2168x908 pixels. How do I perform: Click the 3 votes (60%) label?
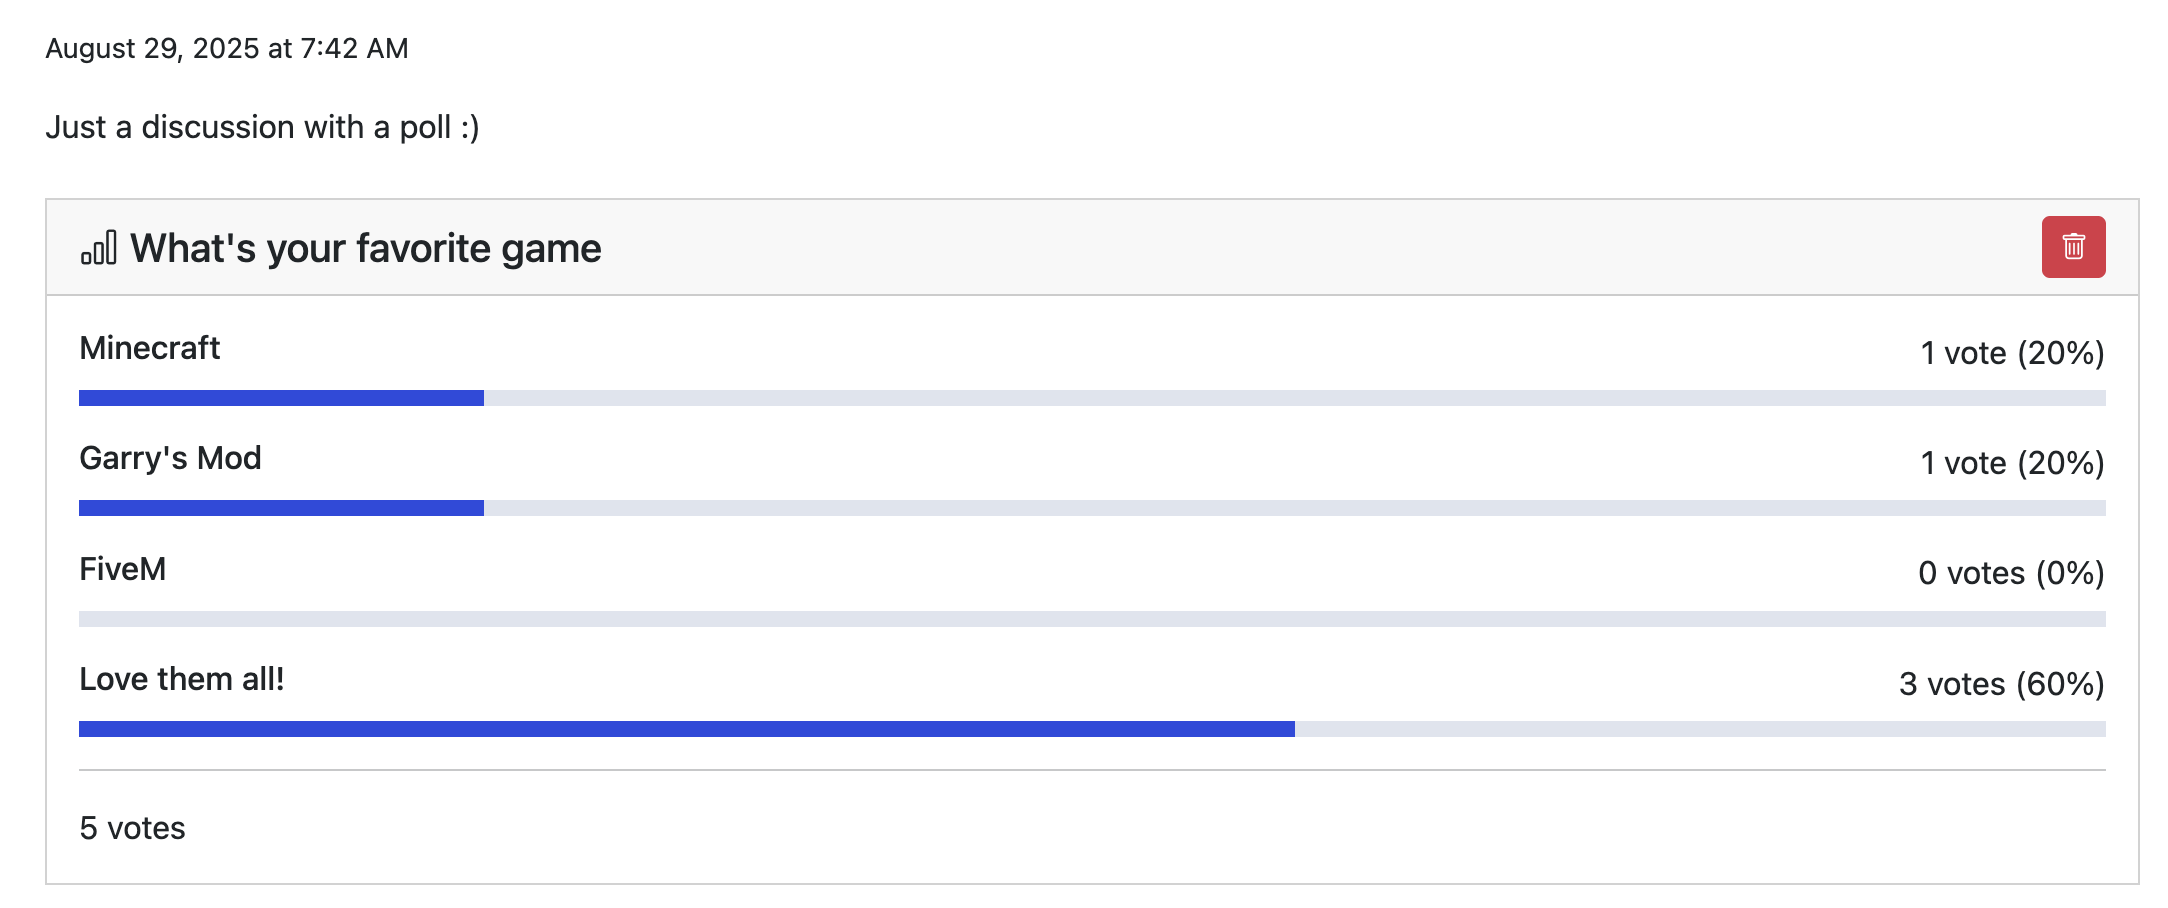(2002, 684)
